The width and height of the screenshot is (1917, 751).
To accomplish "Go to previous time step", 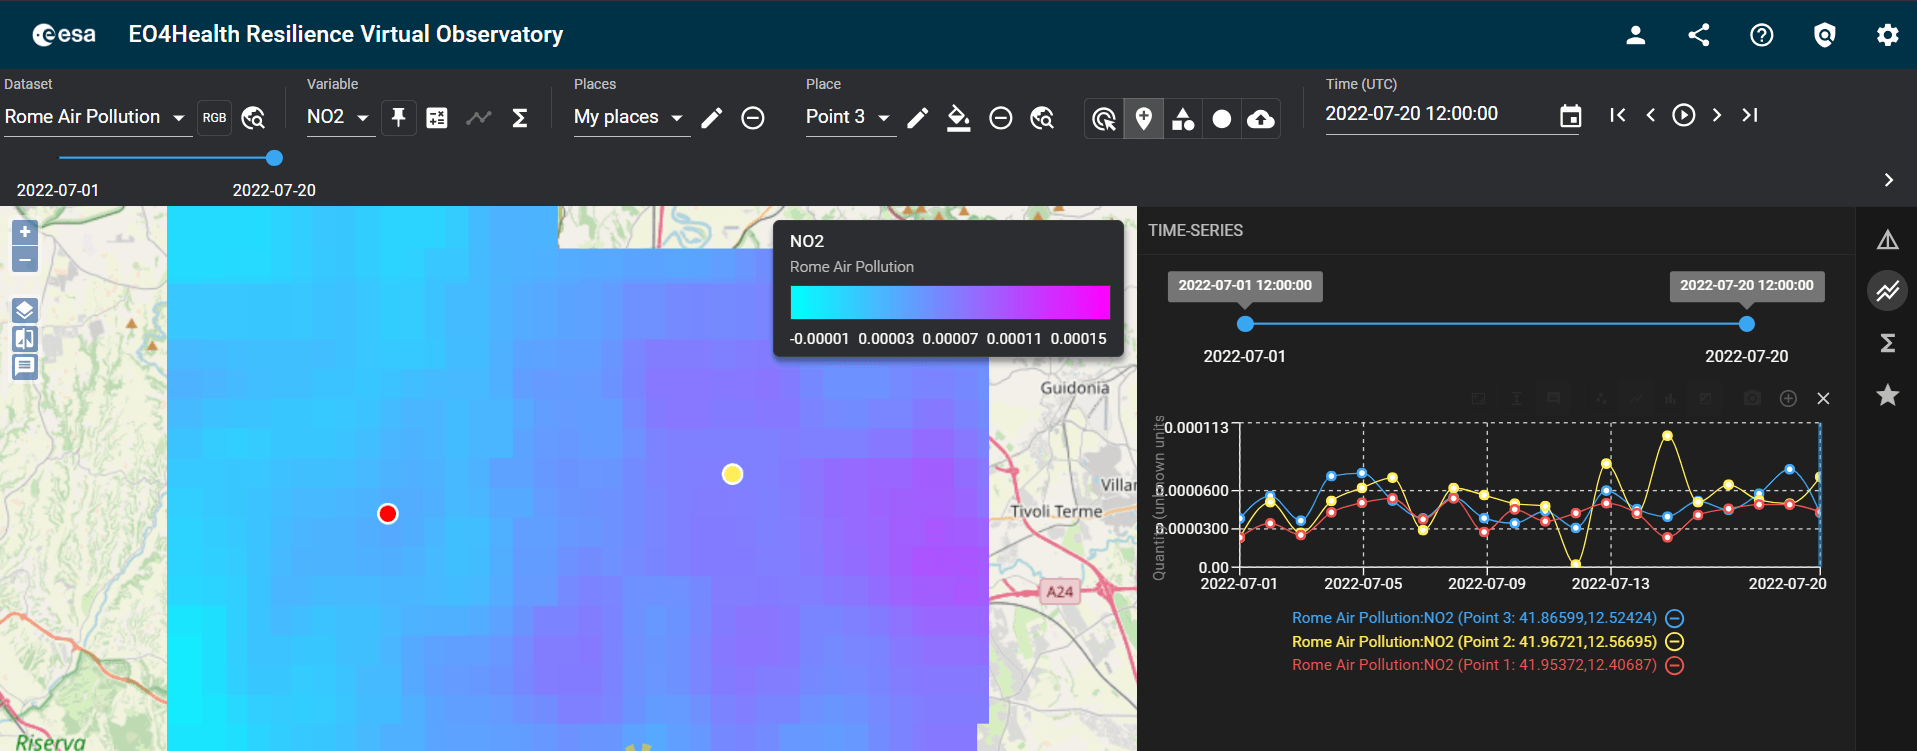I will point(1651,115).
